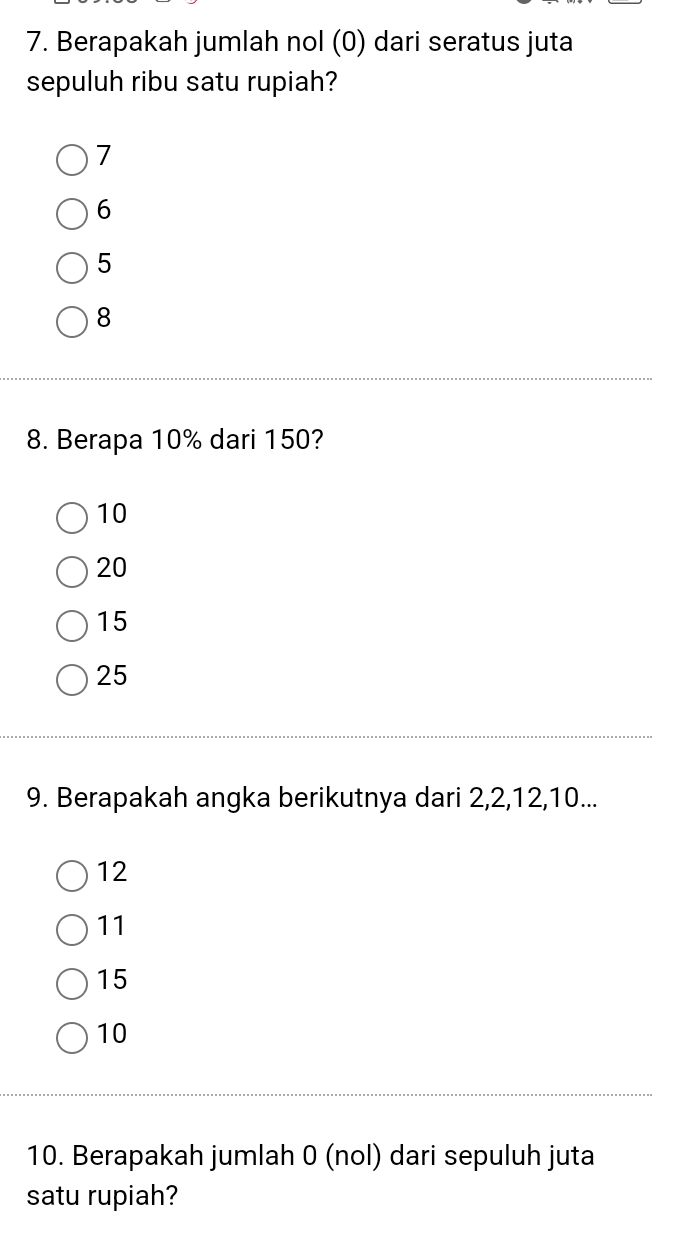Pick "12" for the number sequence question
Screen dimensions: 680x1258
(x=71, y=875)
